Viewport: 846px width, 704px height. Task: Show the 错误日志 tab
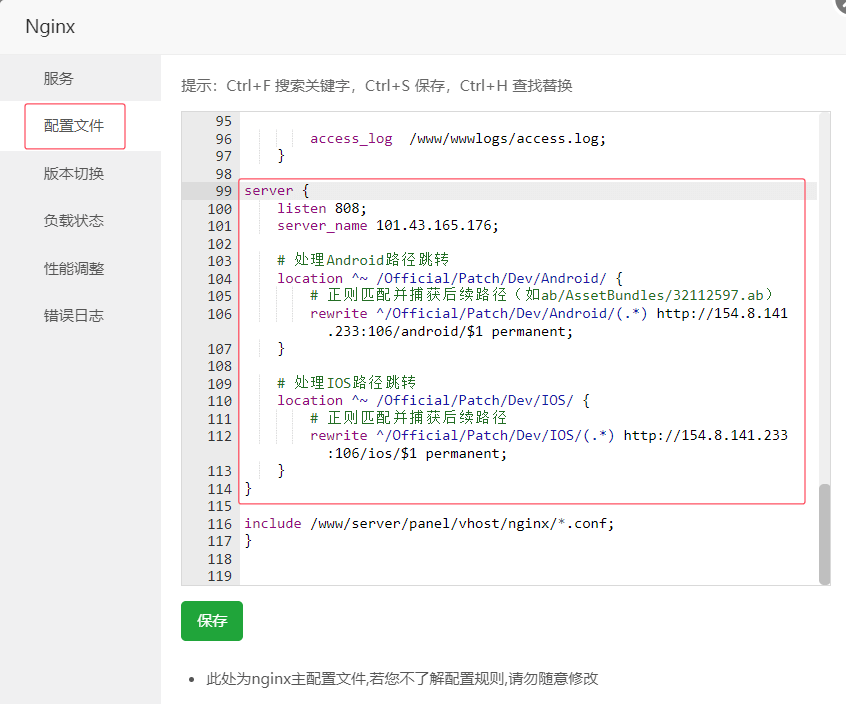pyautogui.click(x=74, y=315)
